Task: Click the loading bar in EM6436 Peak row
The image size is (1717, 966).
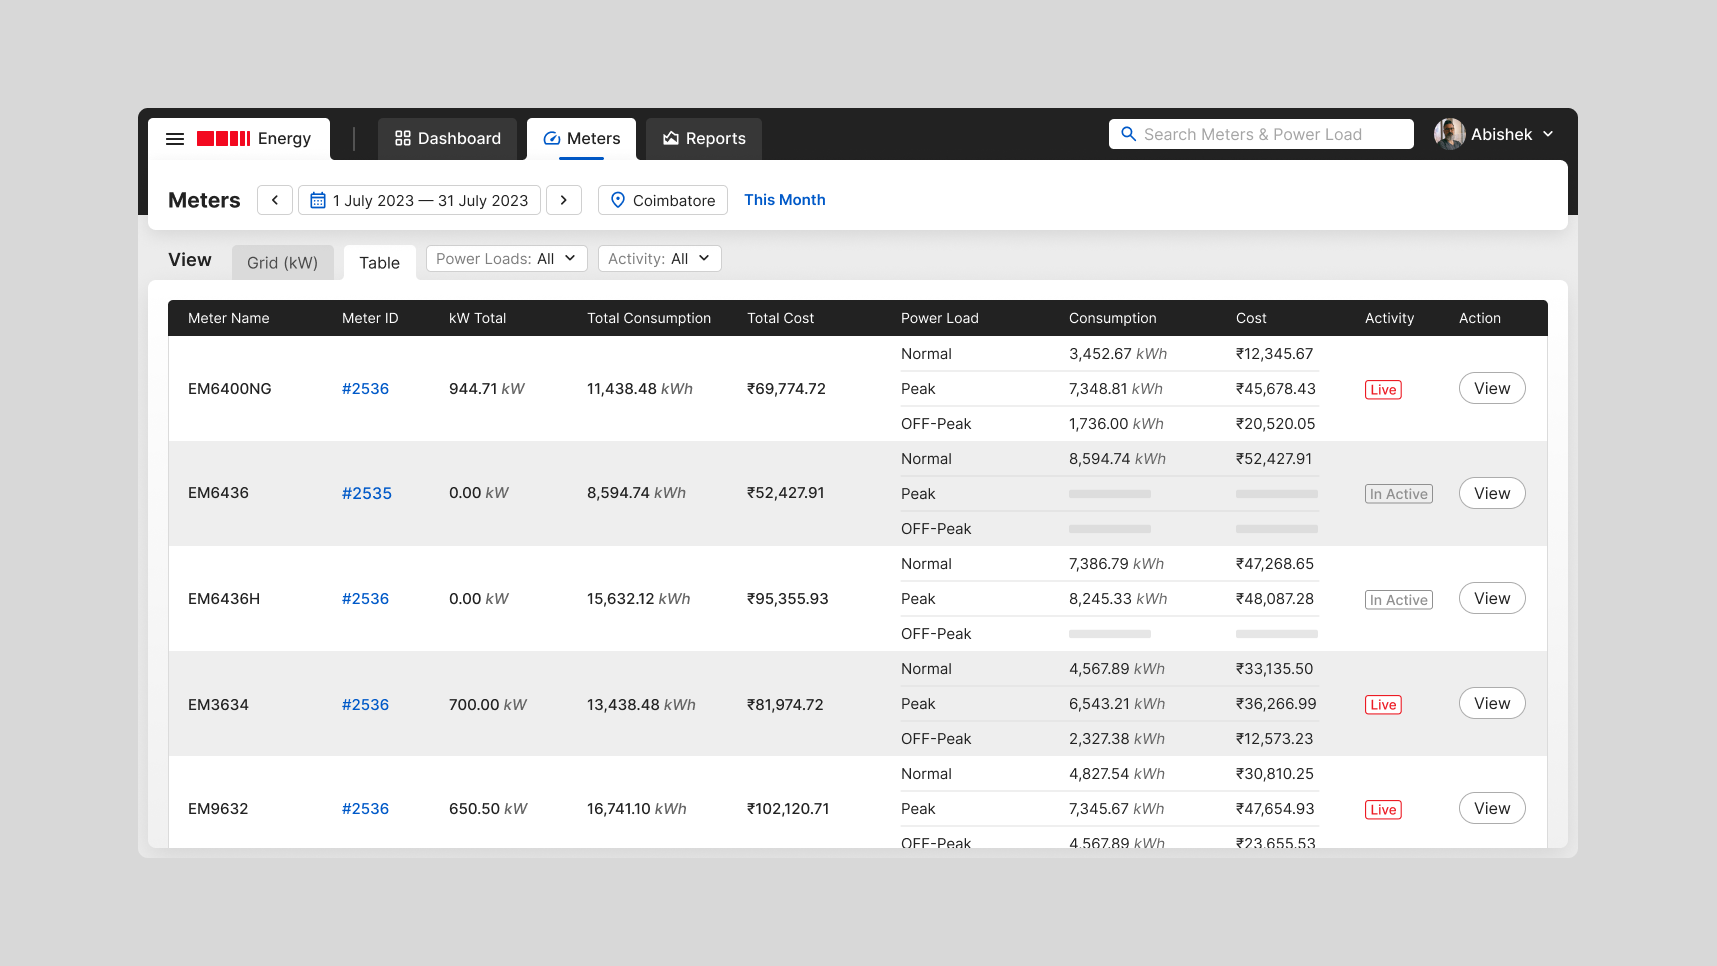Action: click(1110, 493)
